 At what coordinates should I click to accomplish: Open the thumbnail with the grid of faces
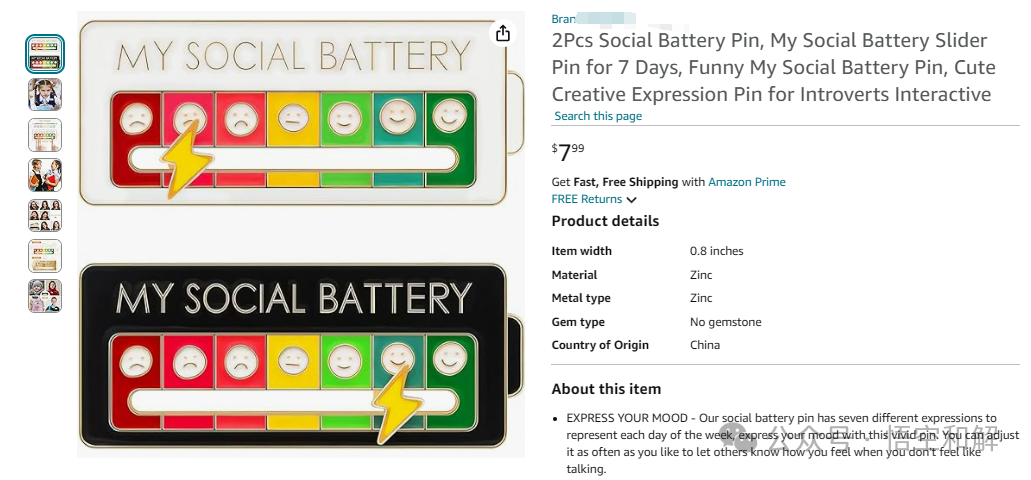point(45,215)
